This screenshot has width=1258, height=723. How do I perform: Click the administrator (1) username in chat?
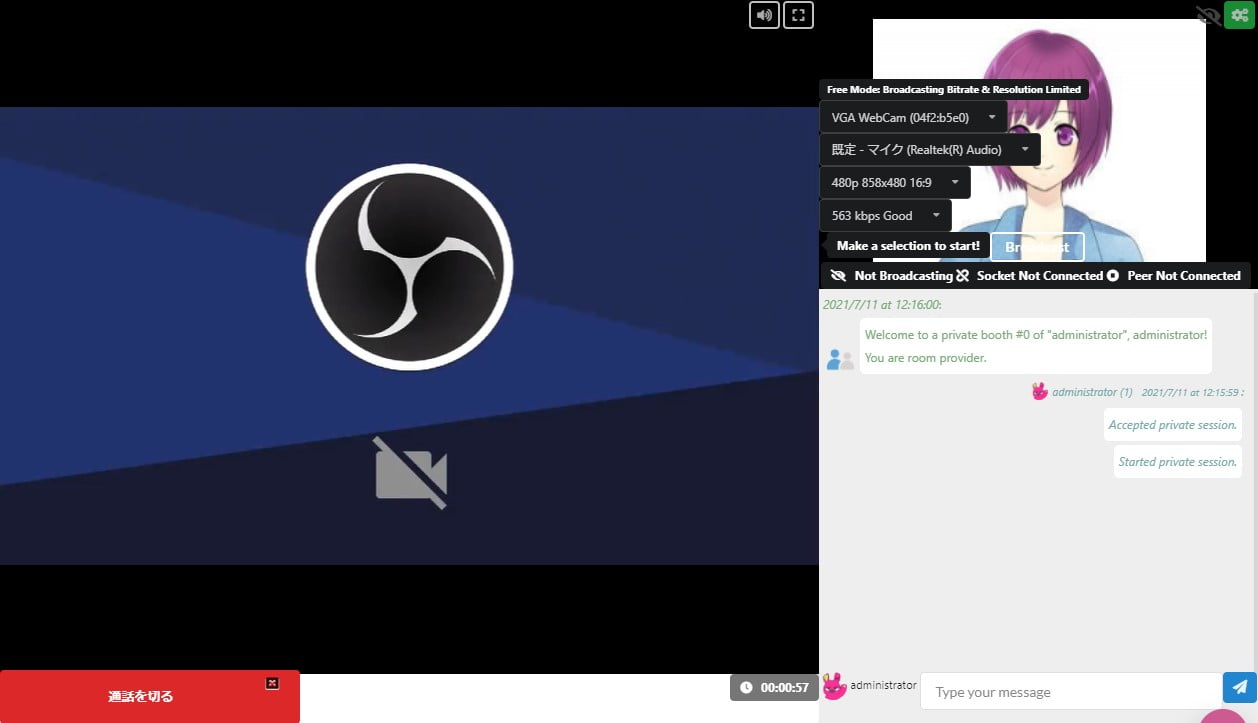(x=1091, y=393)
